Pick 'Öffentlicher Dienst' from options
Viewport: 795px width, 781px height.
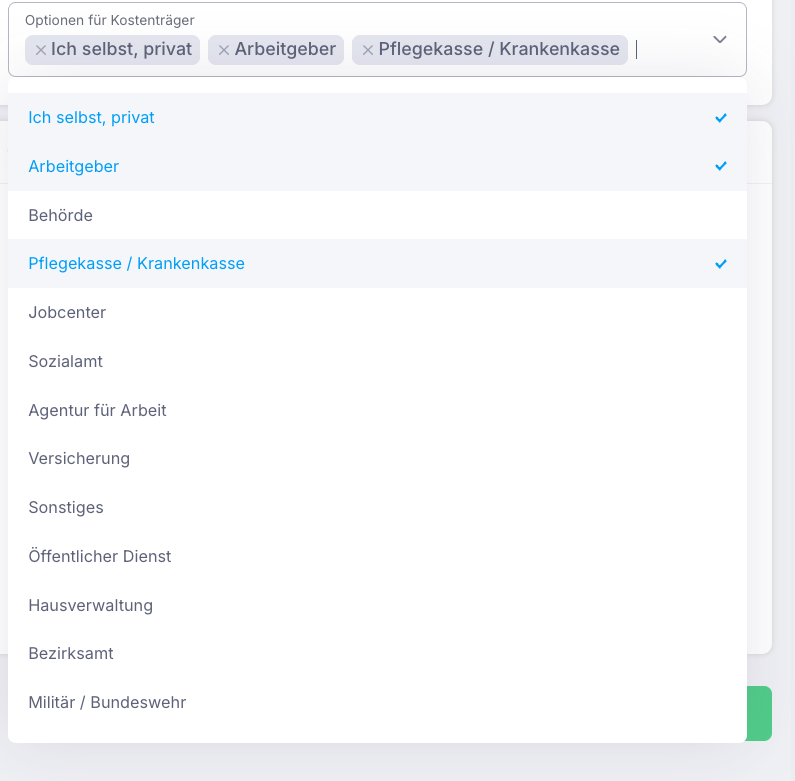tap(377, 556)
